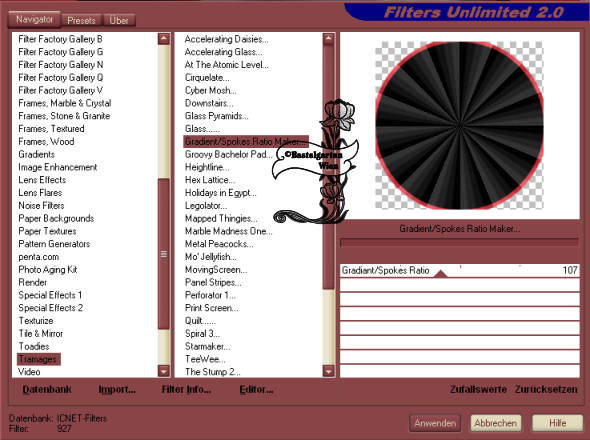This screenshot has width=590, height=440.
Task: Click the category list scrollbar thumb
Action: tap(164, 254)
